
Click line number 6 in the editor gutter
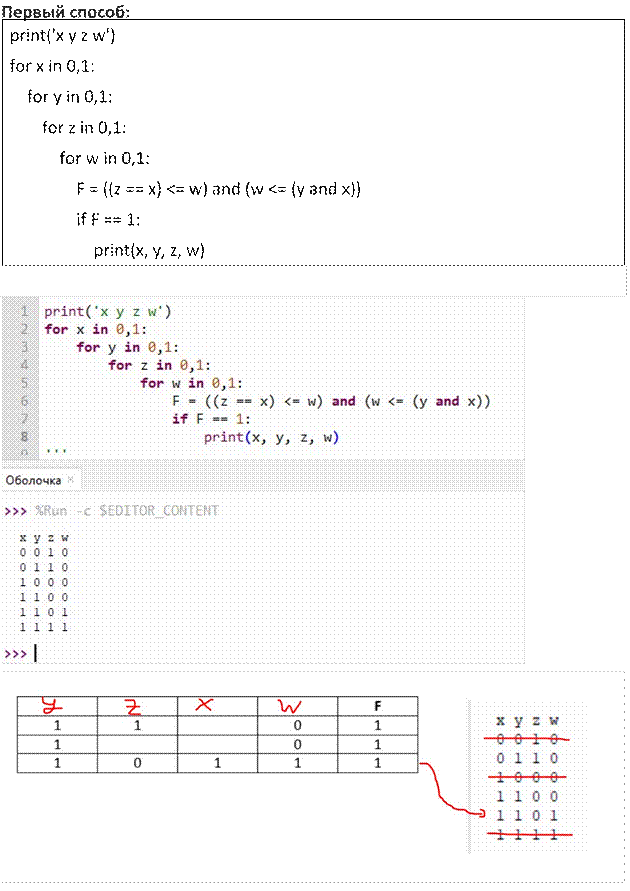coord(22,401)
